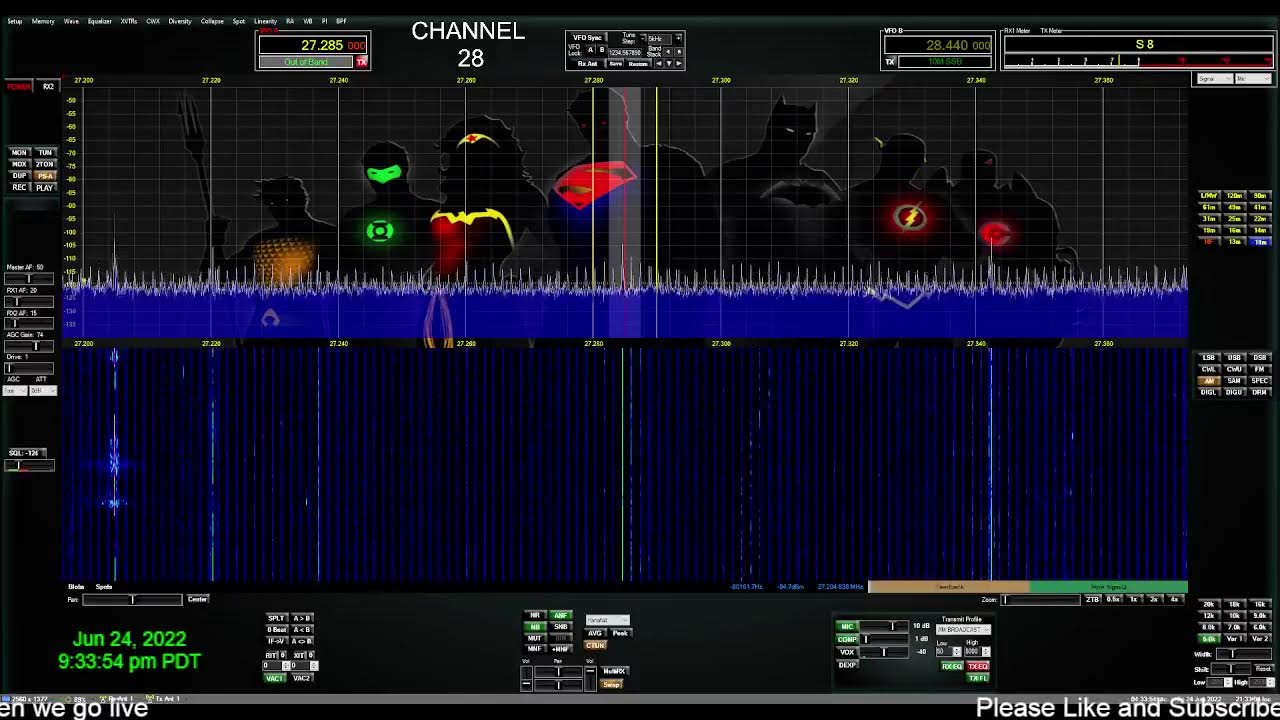Toggle the Peak hold button
1280x720 pixels.
click(x=620, y=634)
